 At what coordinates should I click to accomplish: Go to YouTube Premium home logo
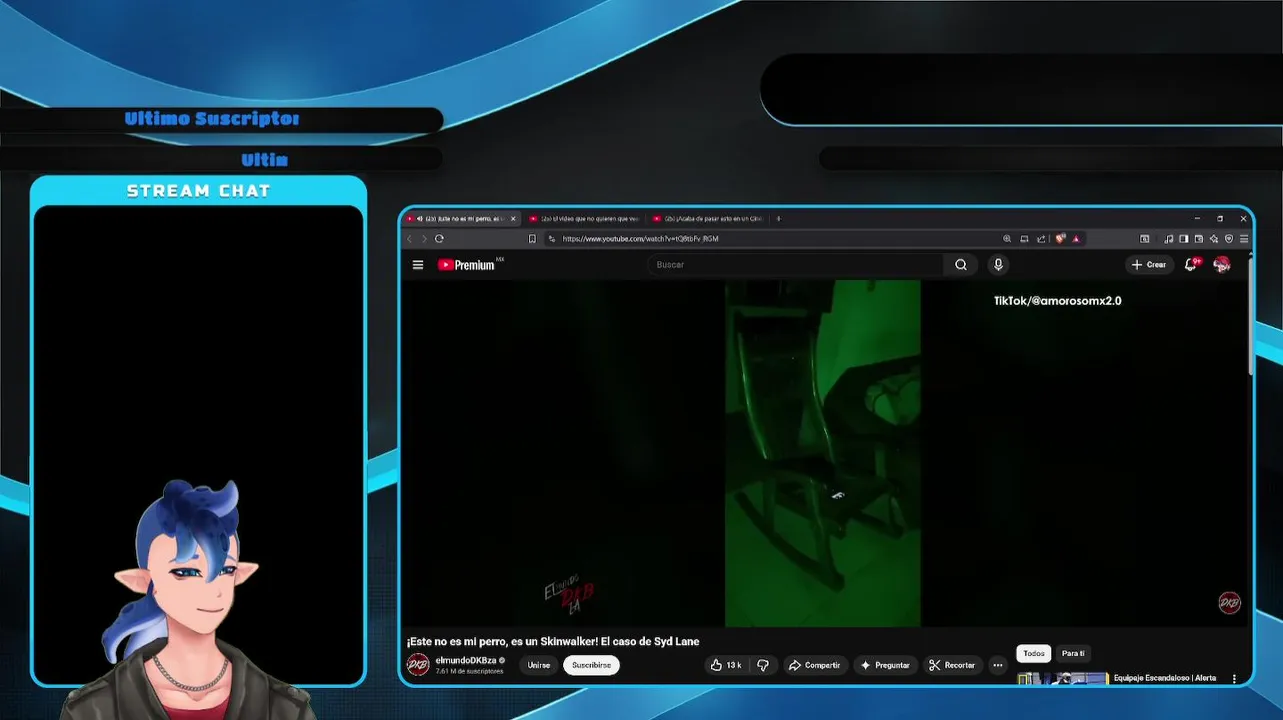point(466,265)
